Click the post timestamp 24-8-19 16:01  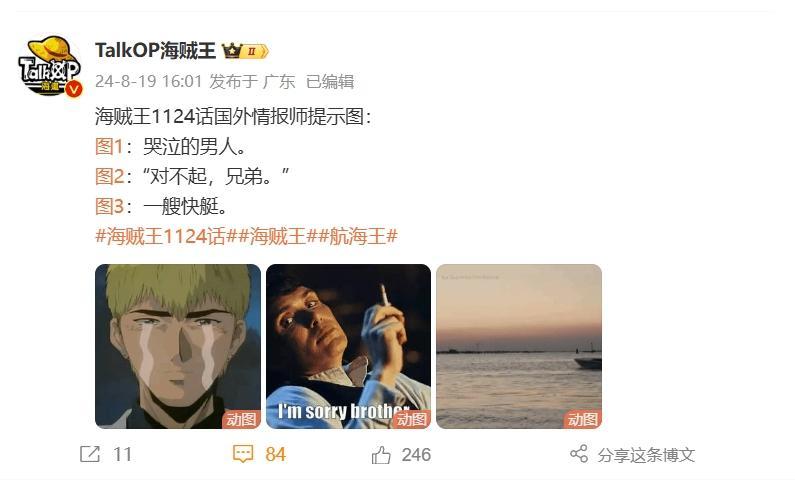[149, 81]
